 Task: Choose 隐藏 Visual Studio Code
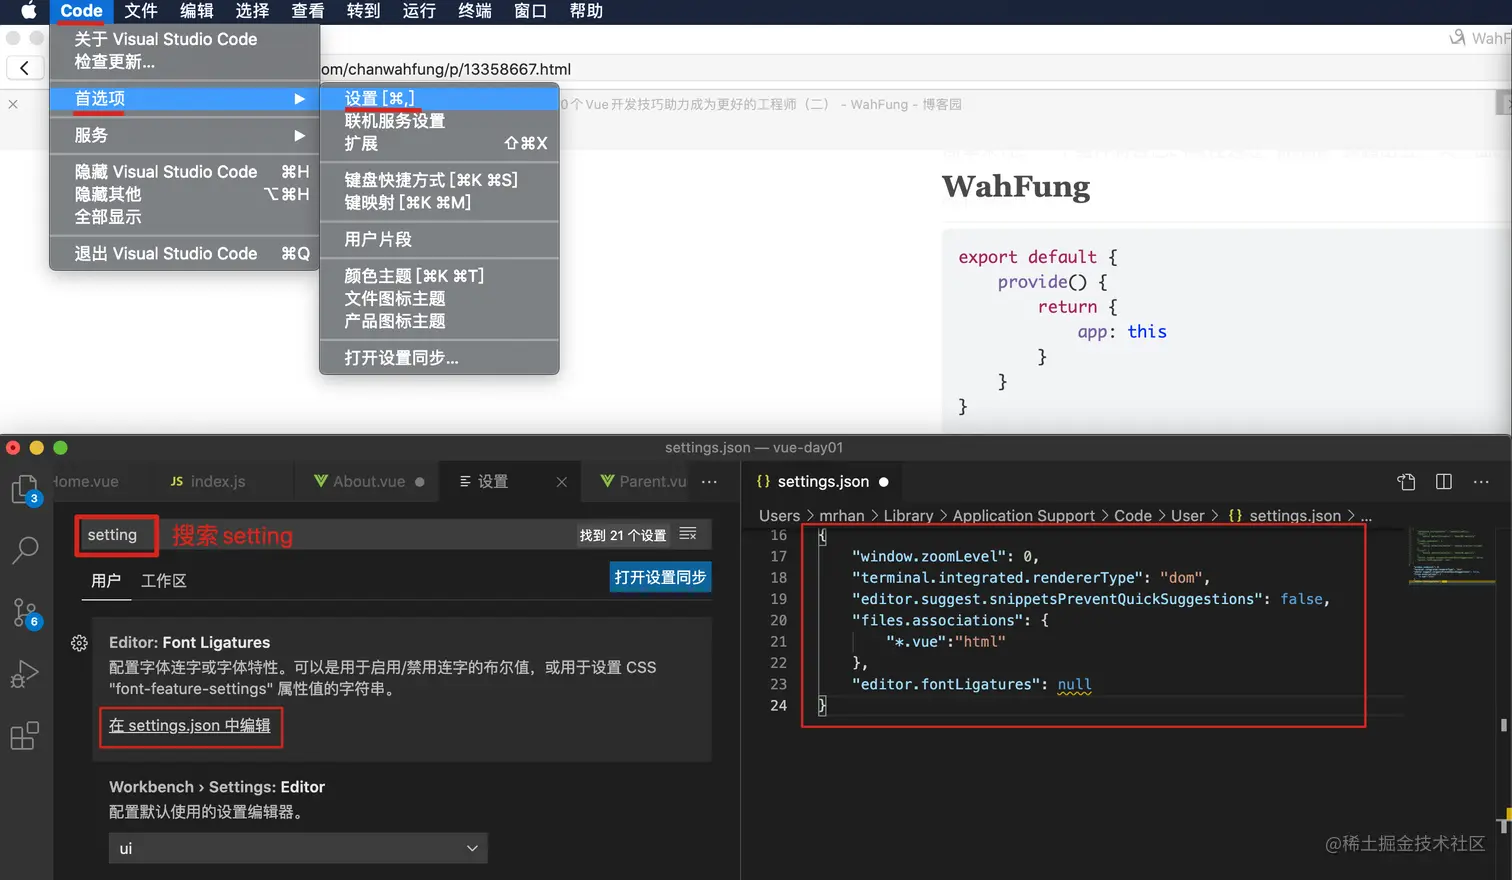pyautogui.click(x=184, y=172)
